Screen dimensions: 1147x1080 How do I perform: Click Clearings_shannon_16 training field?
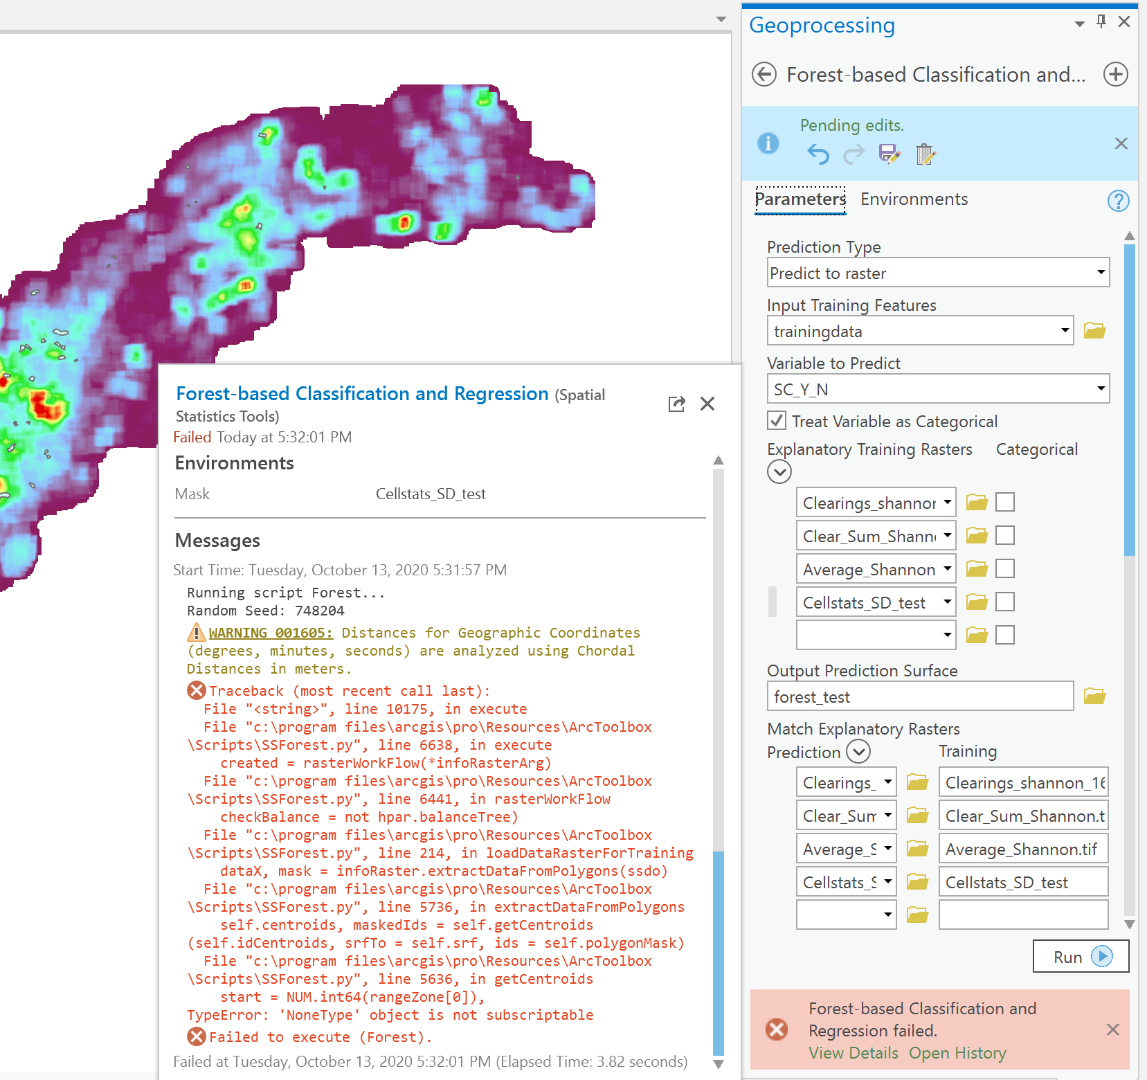tap(1023, 782)
